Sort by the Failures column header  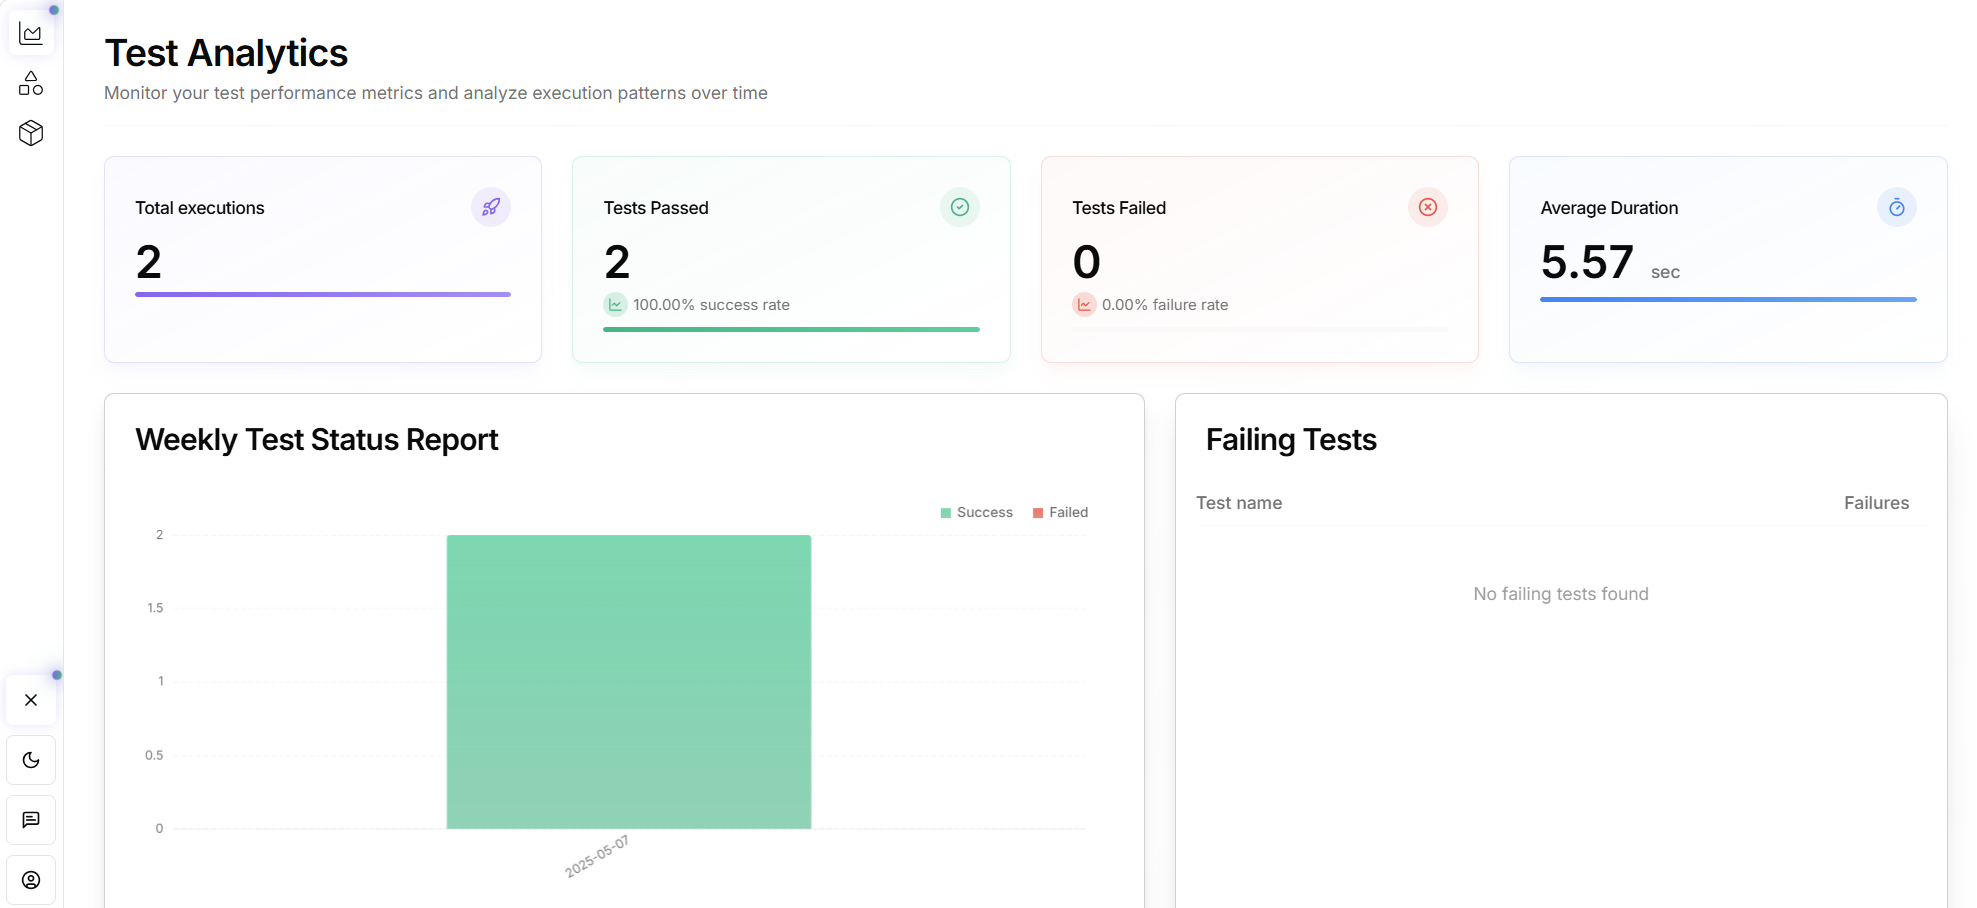click(x=1876, y=503)
